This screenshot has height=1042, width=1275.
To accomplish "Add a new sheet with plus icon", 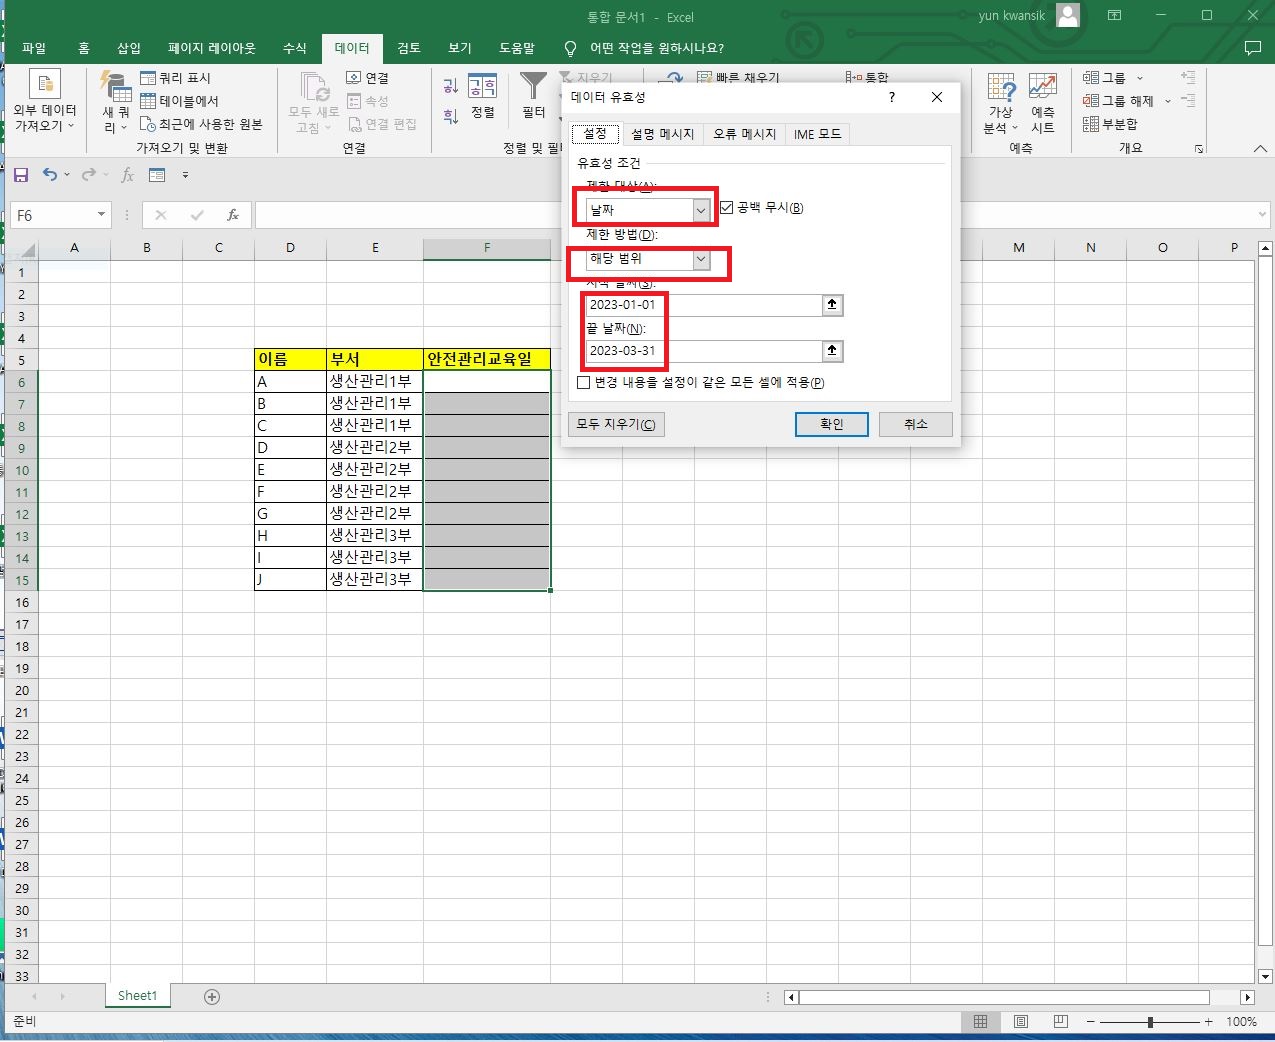I will (x=212, y=996).
